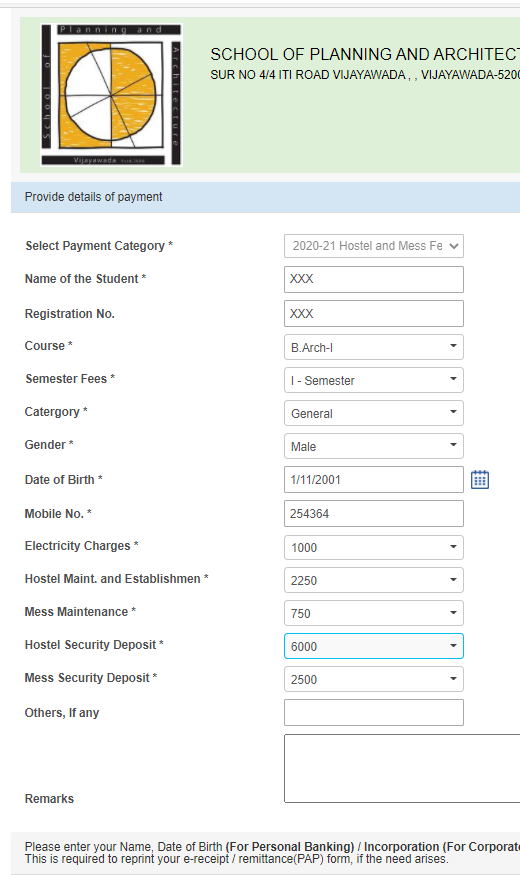Screen dimensions: 520x876
Task: Expand the Mess Maintenance dropdown showing 750
Action: tap(374, 613)
